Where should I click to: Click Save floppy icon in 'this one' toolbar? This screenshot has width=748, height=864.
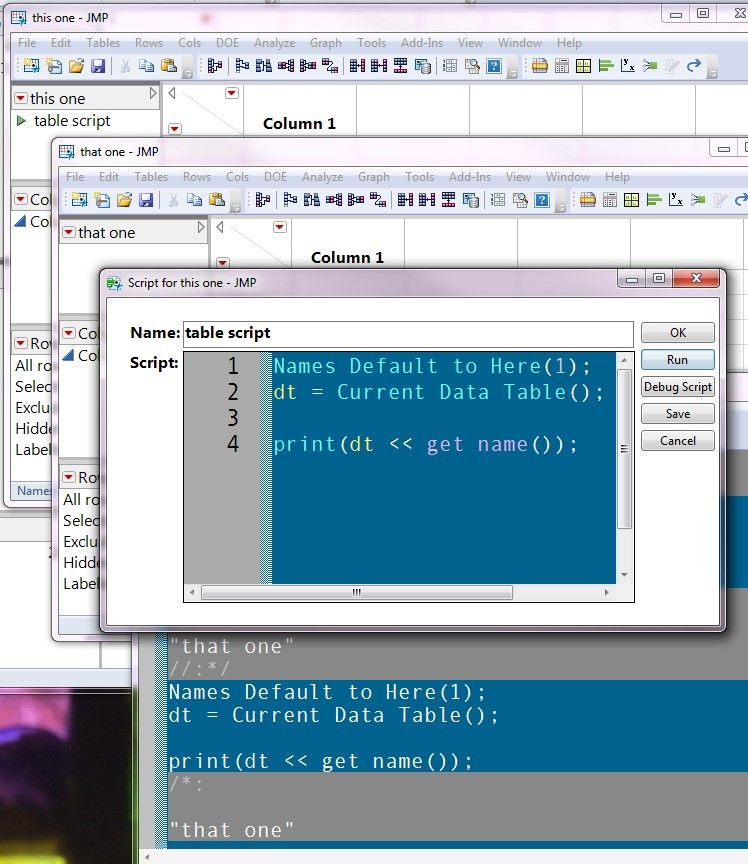[98, 66]
